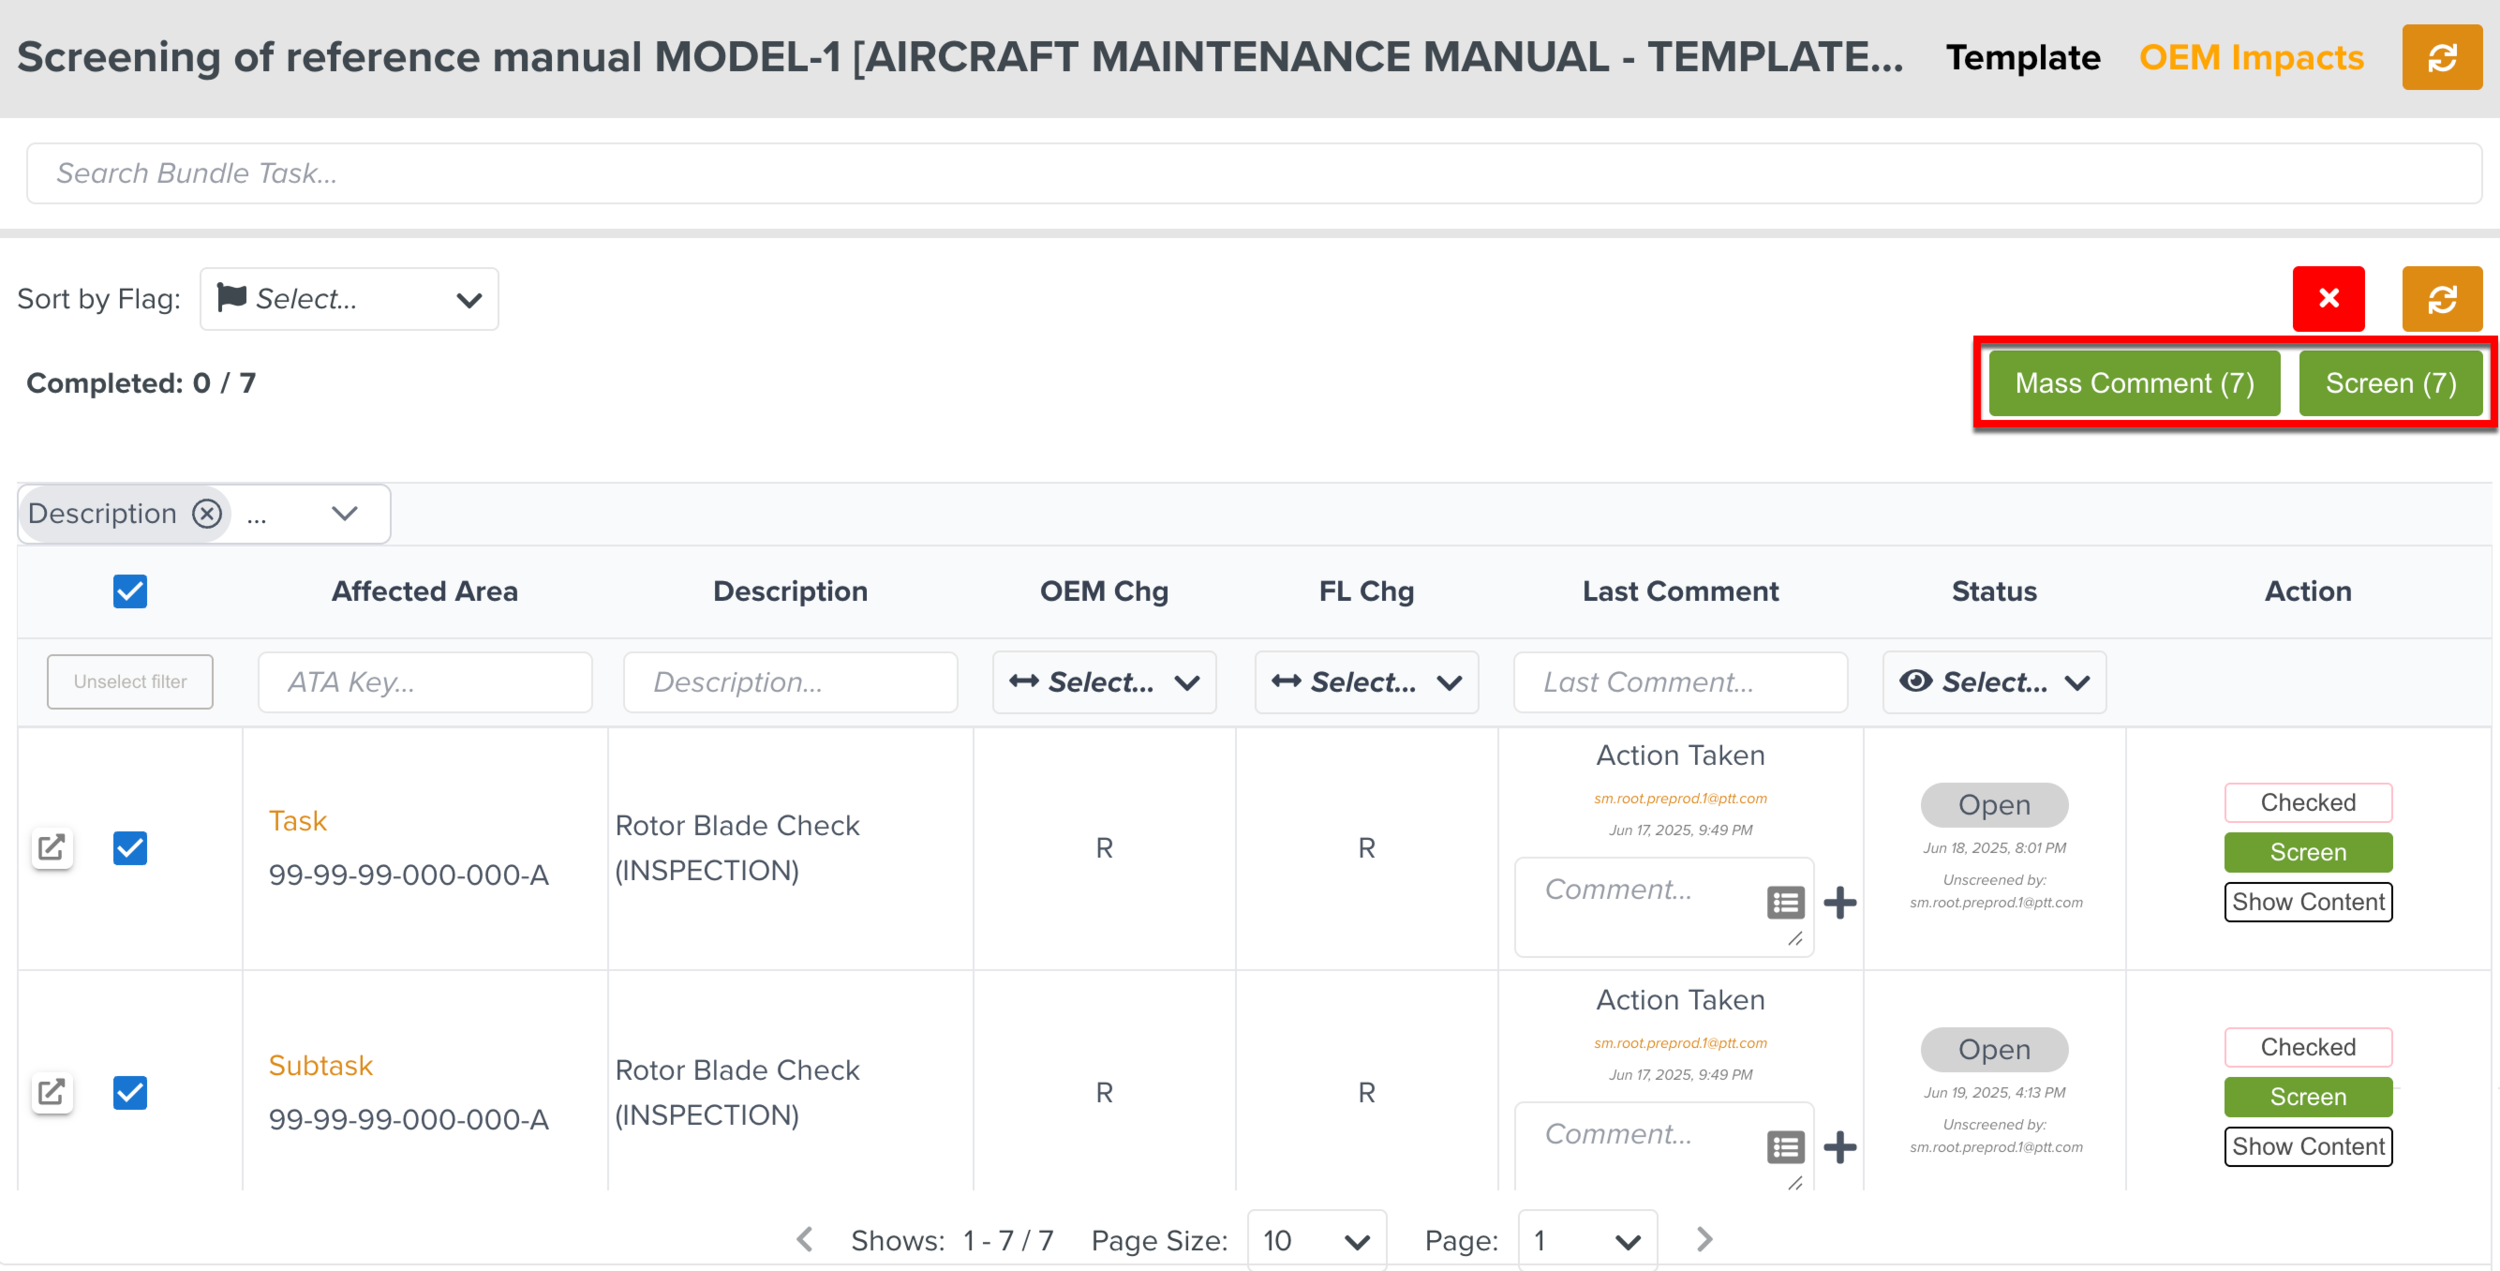Click the orange refresh icon below header

pyautogui.click(x=2441, y=298)
